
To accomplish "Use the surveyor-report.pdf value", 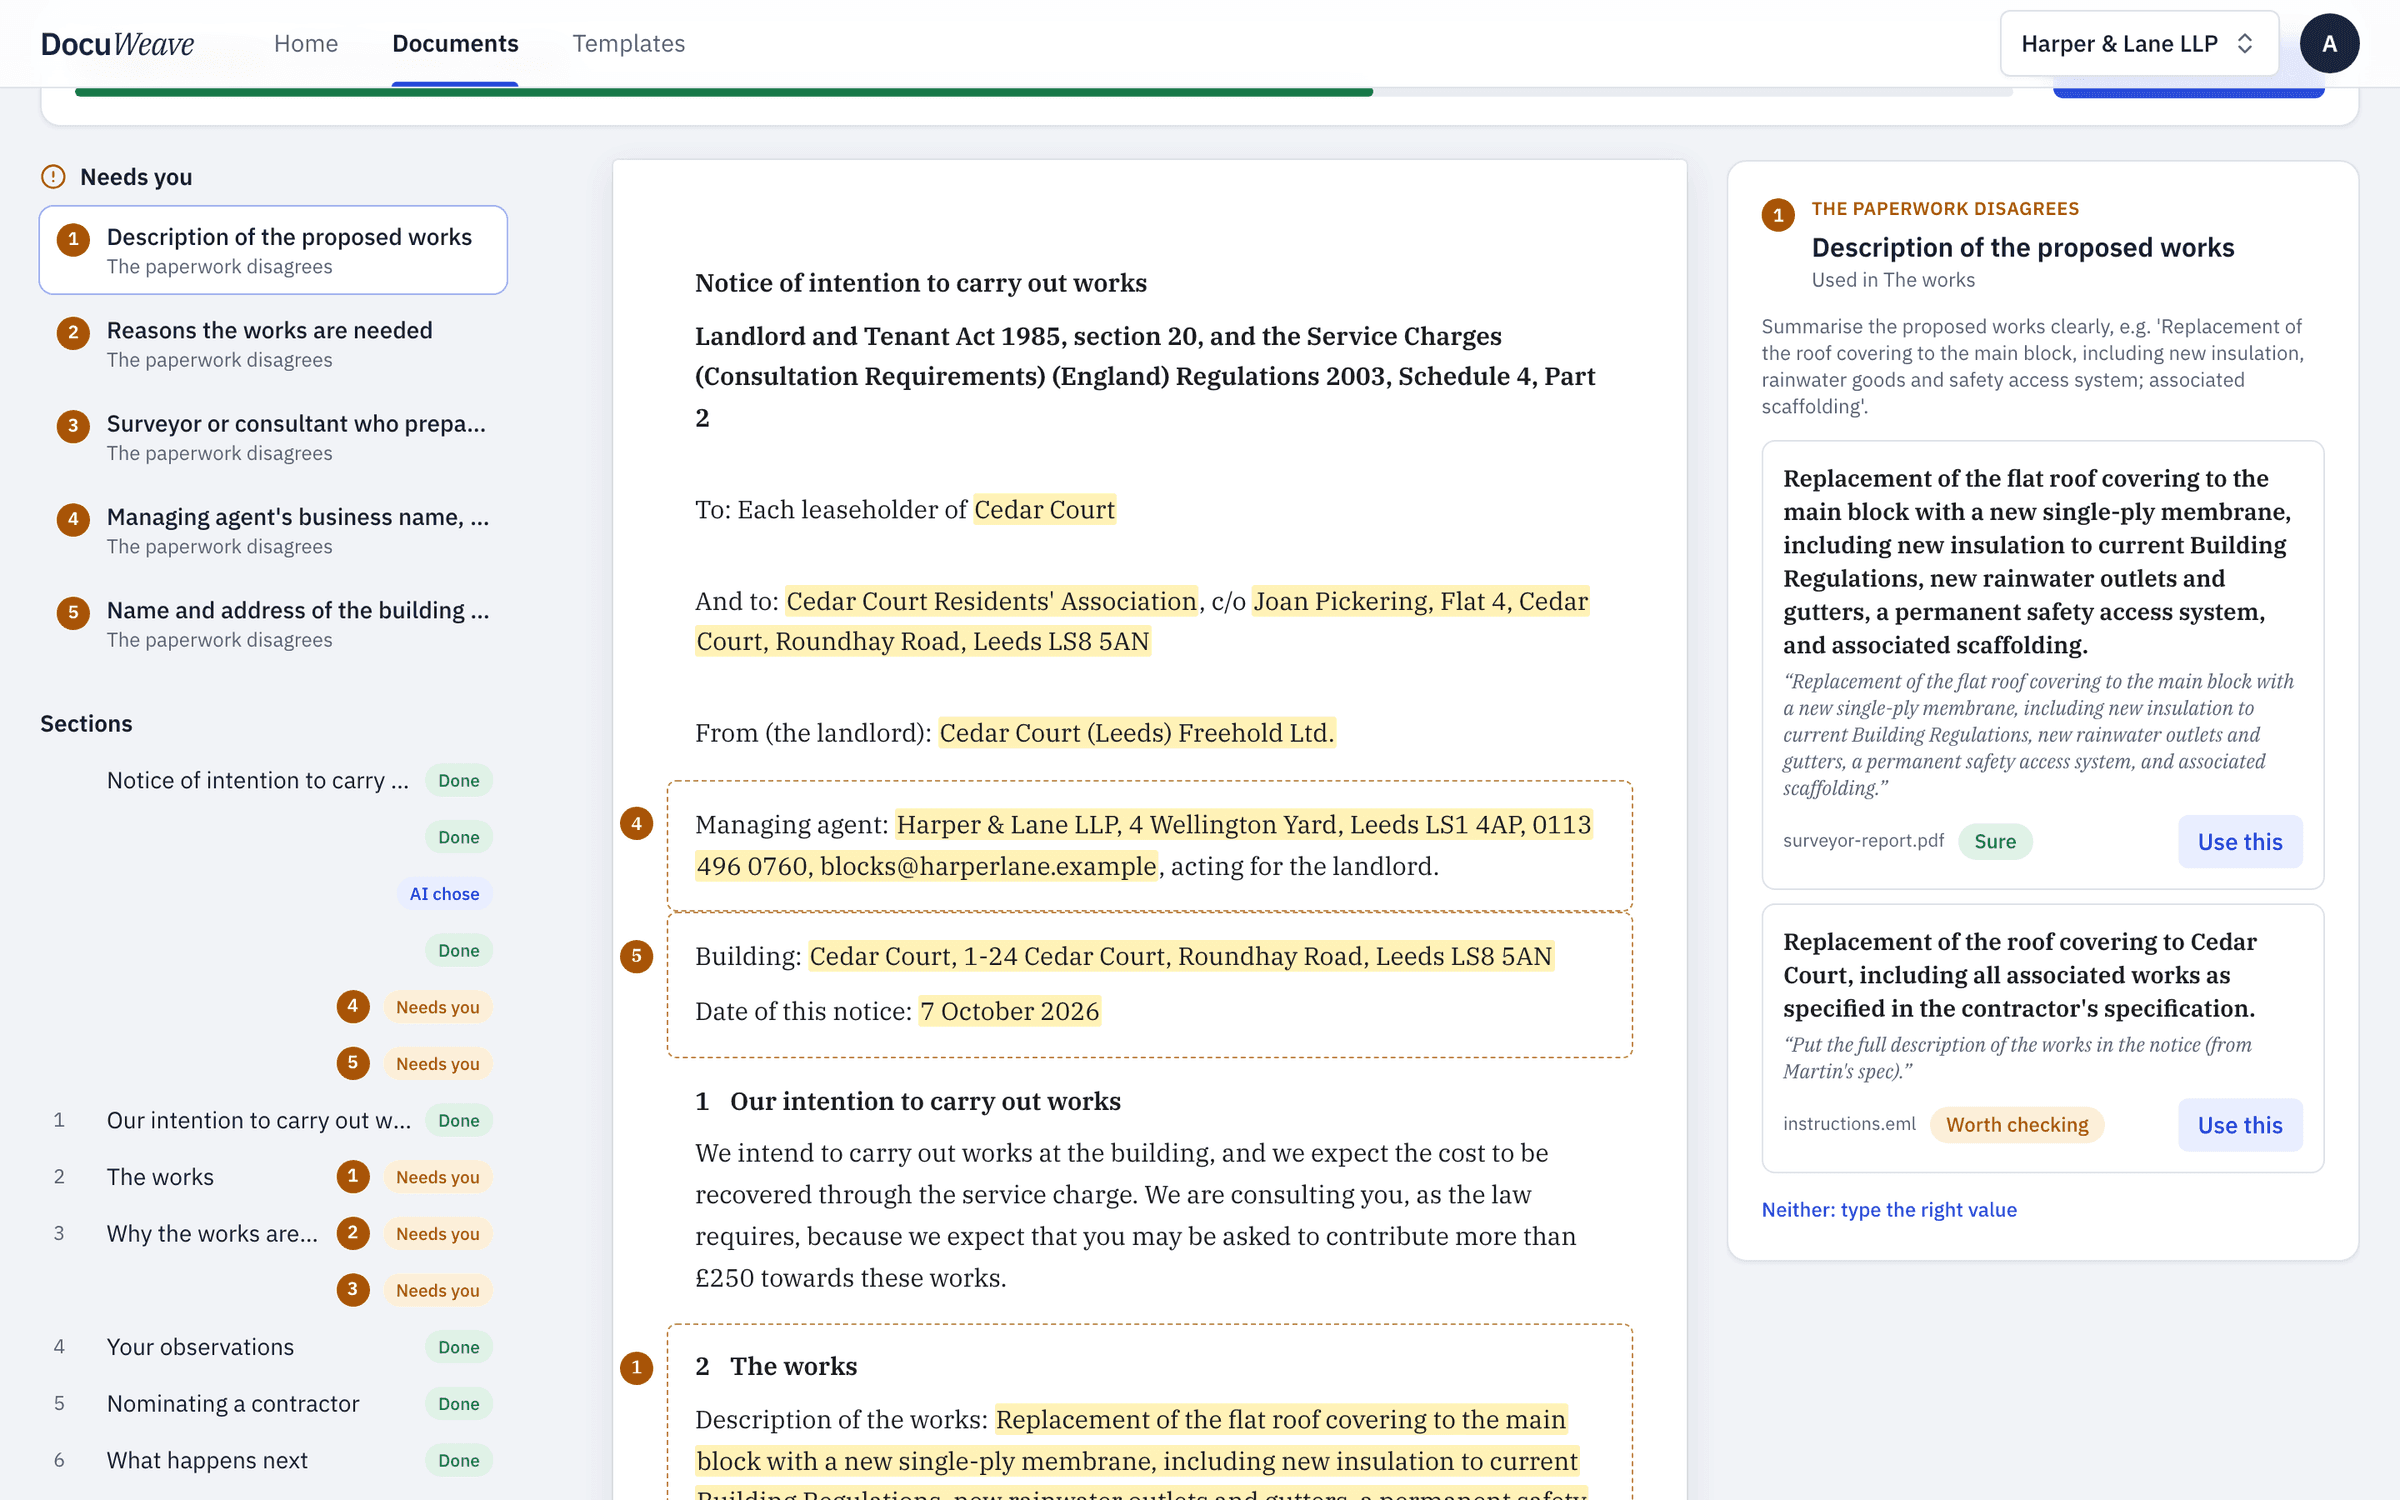I will click(2240, 841).
